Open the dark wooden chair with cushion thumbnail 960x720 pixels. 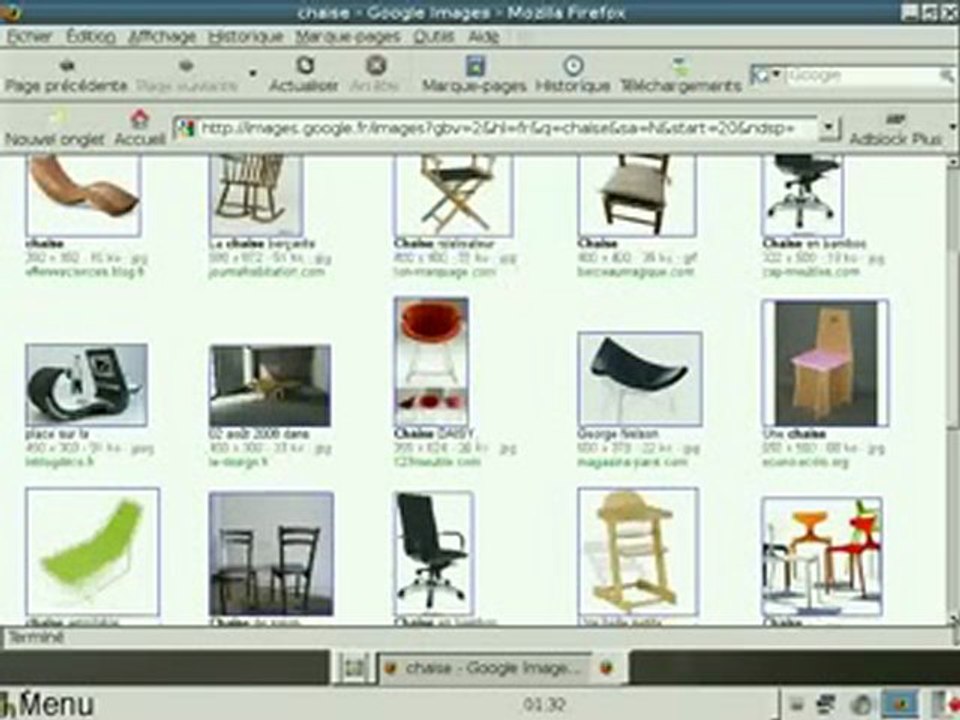[637, 195]
